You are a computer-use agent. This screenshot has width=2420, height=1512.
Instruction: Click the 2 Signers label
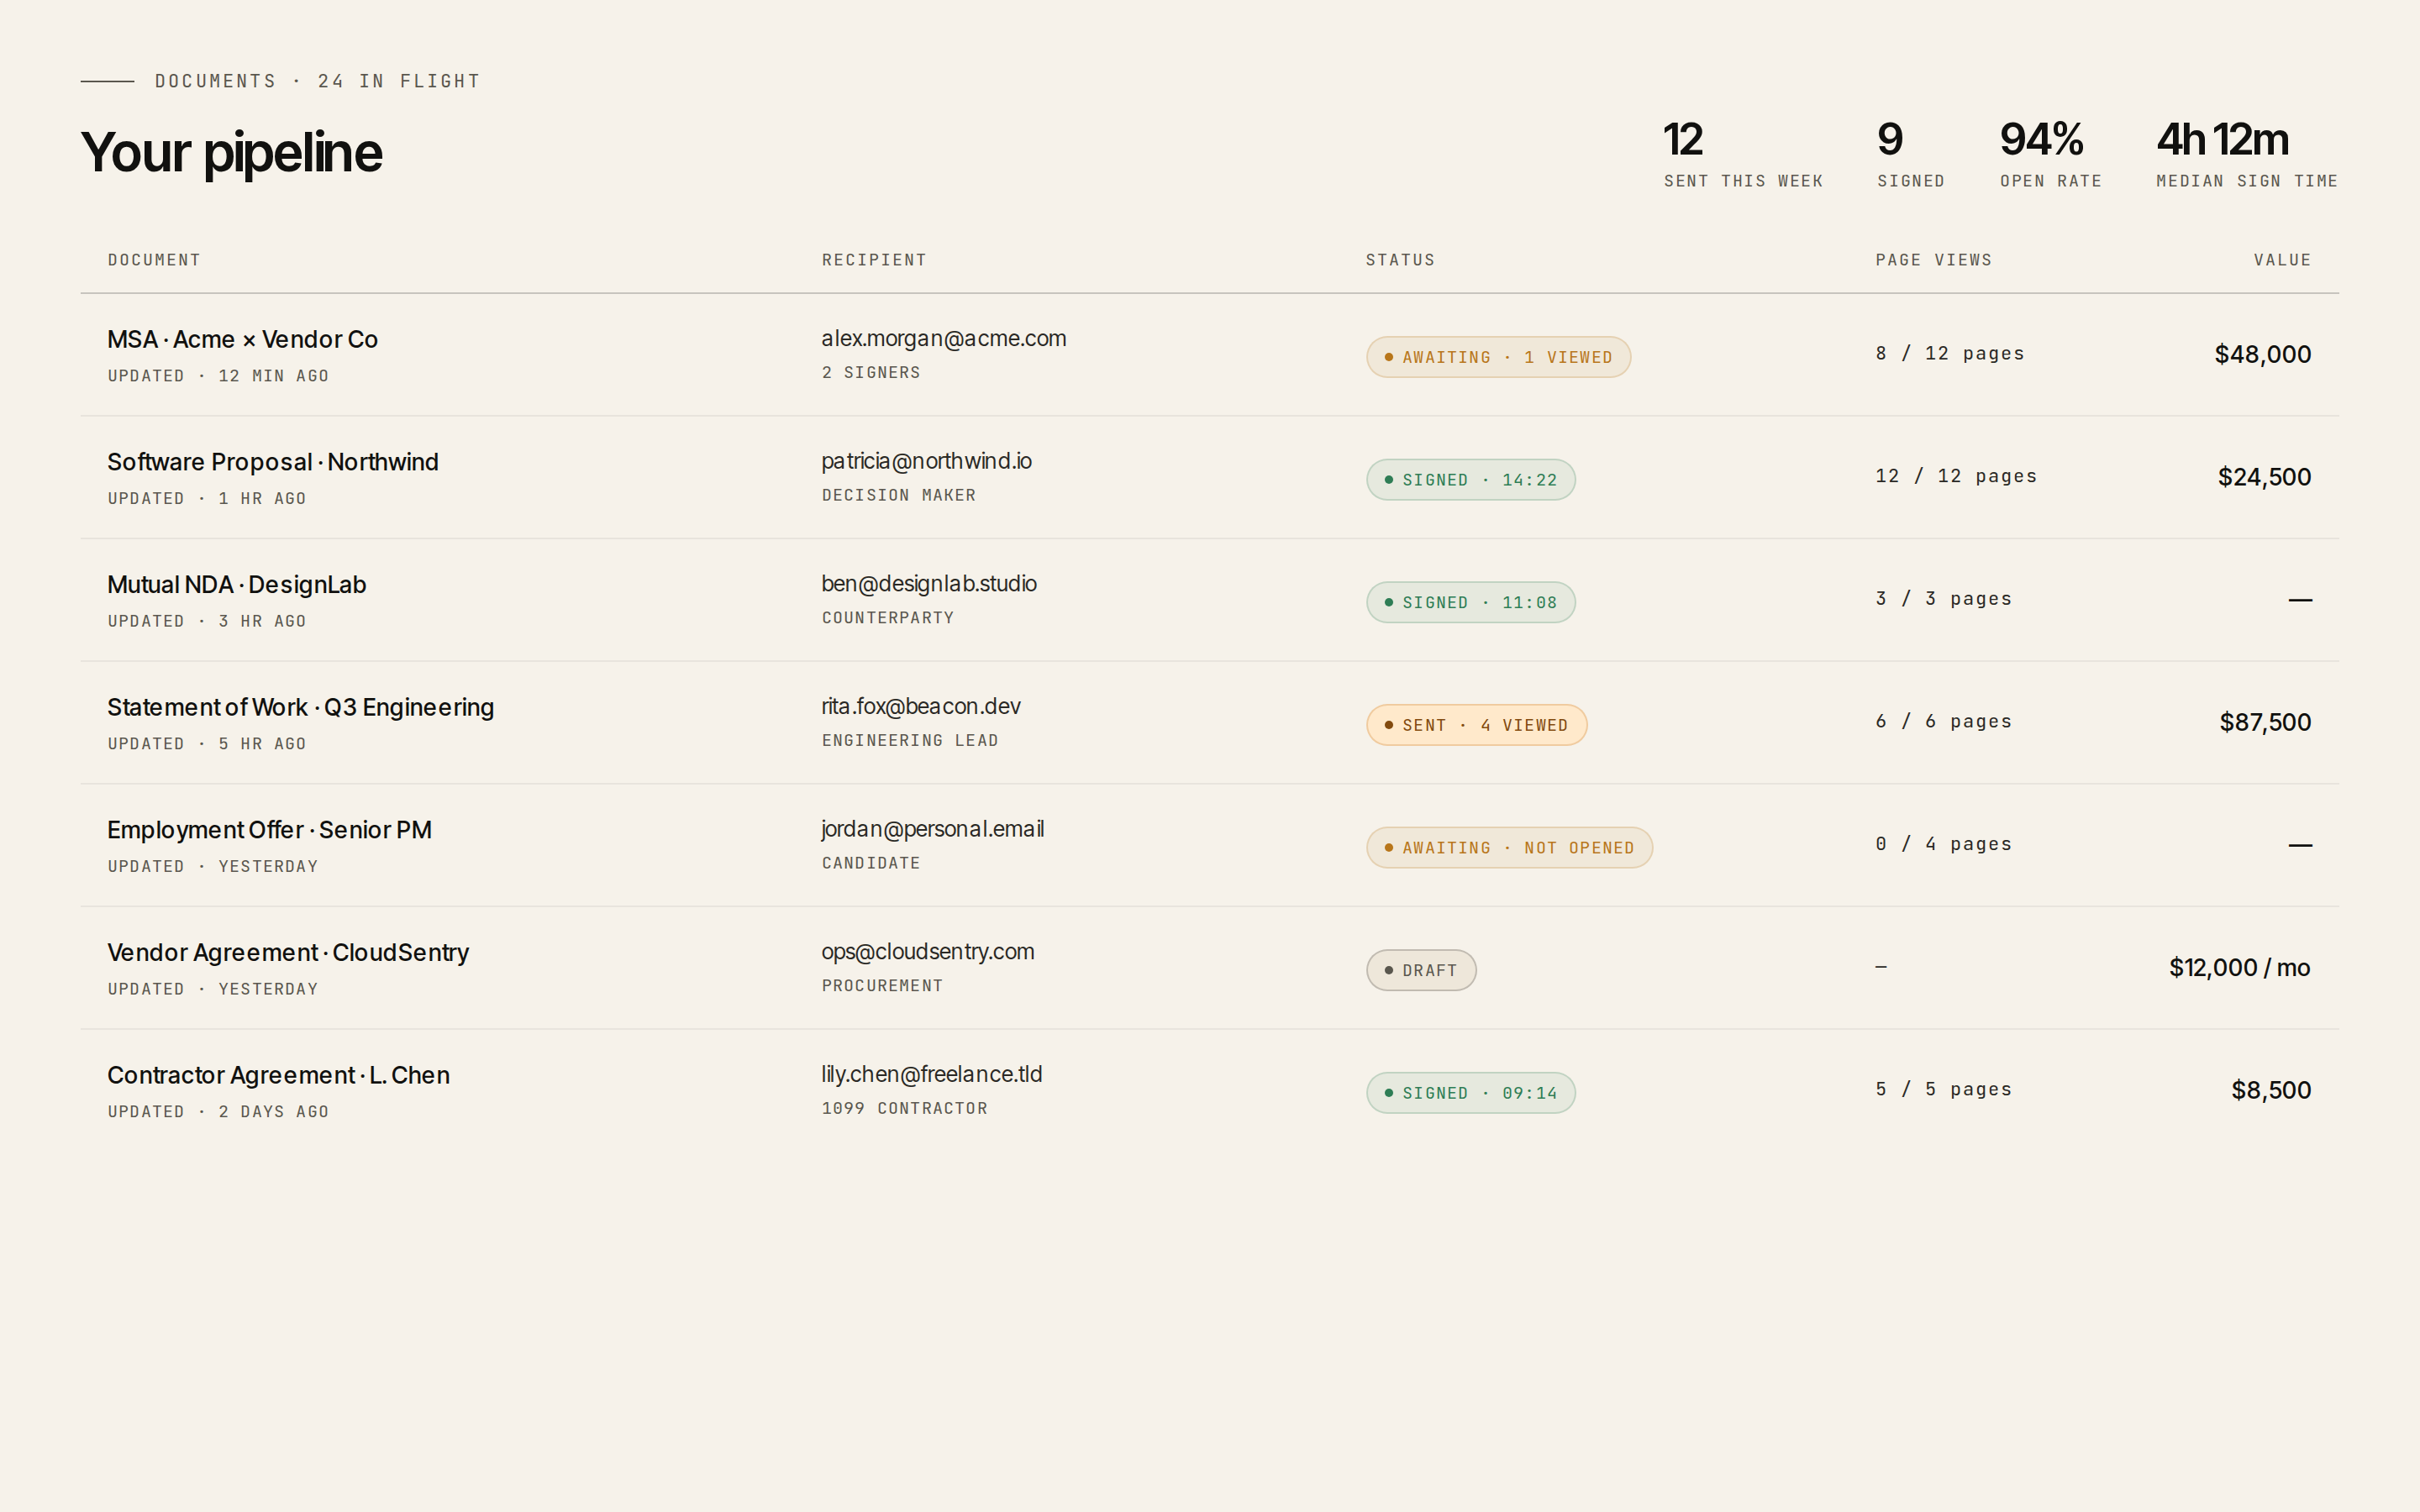(871, 373)
